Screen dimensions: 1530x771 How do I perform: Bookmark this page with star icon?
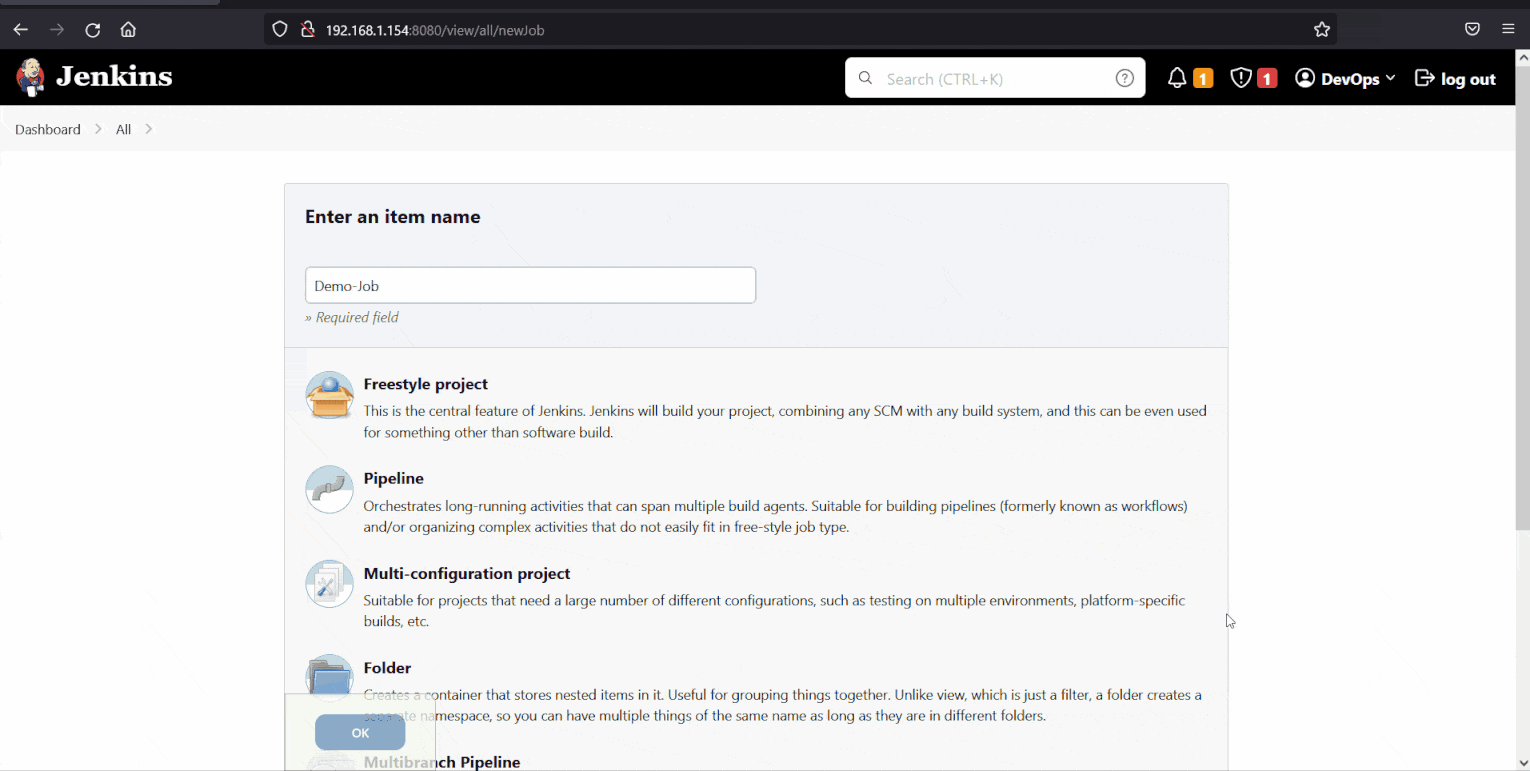1322,30
